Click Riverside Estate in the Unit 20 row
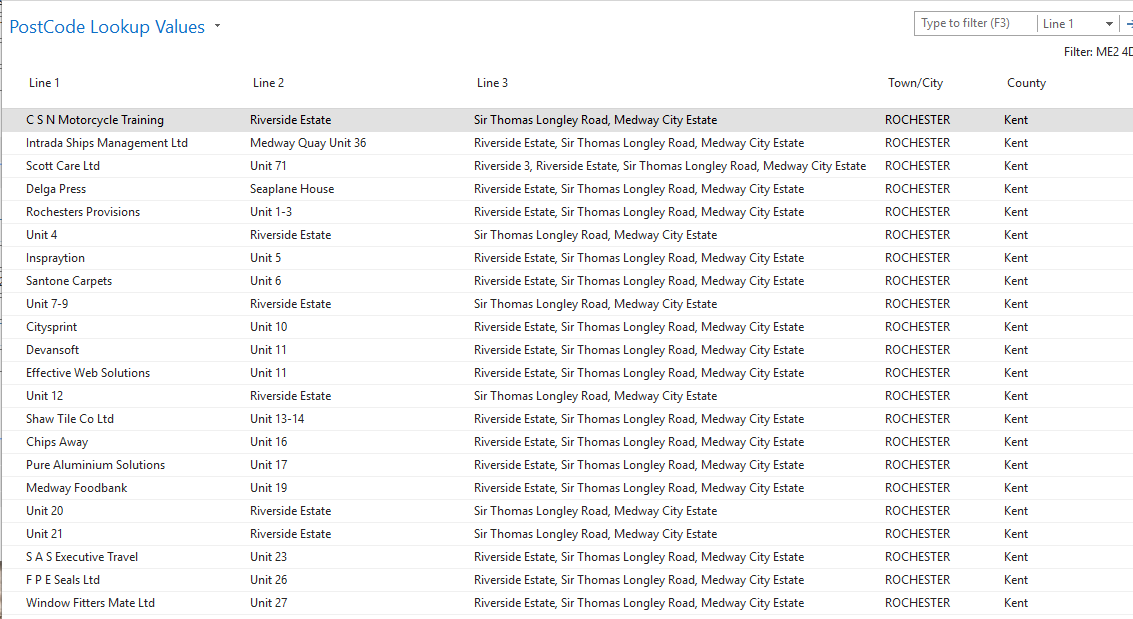 [x=290, y=511]
